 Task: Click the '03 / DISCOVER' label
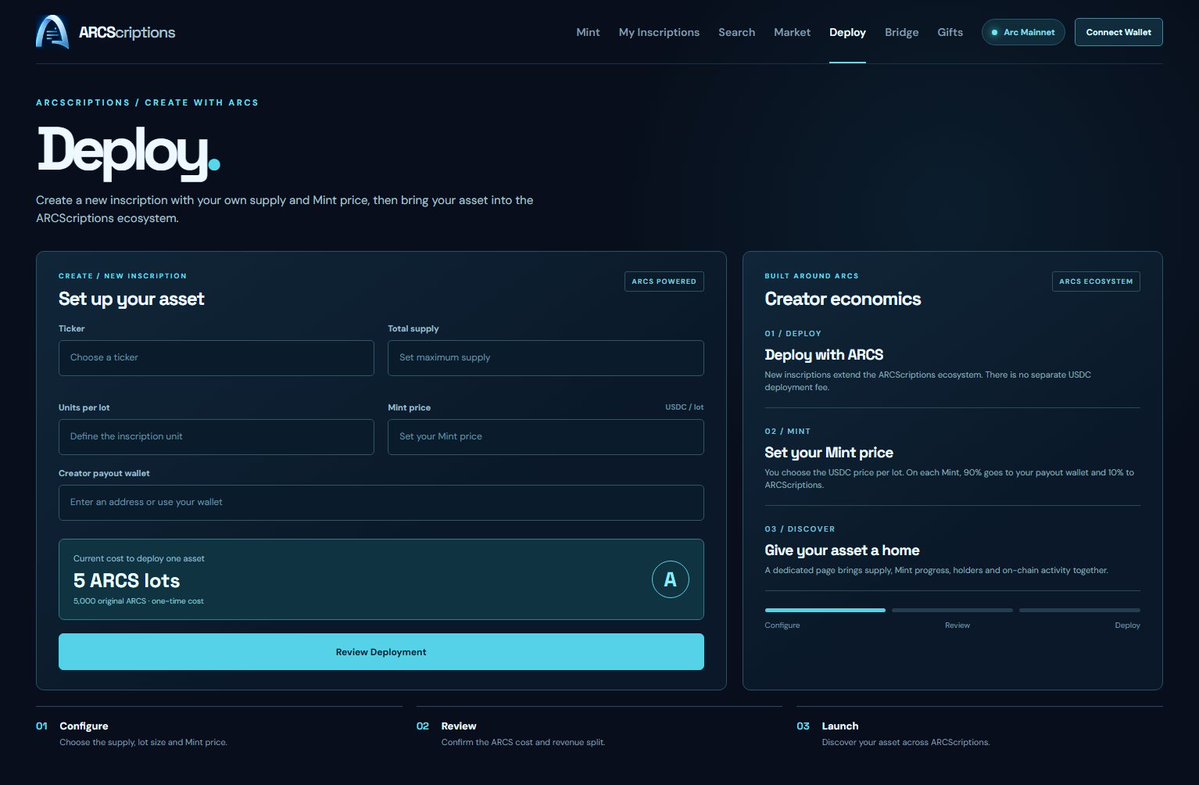799,529
